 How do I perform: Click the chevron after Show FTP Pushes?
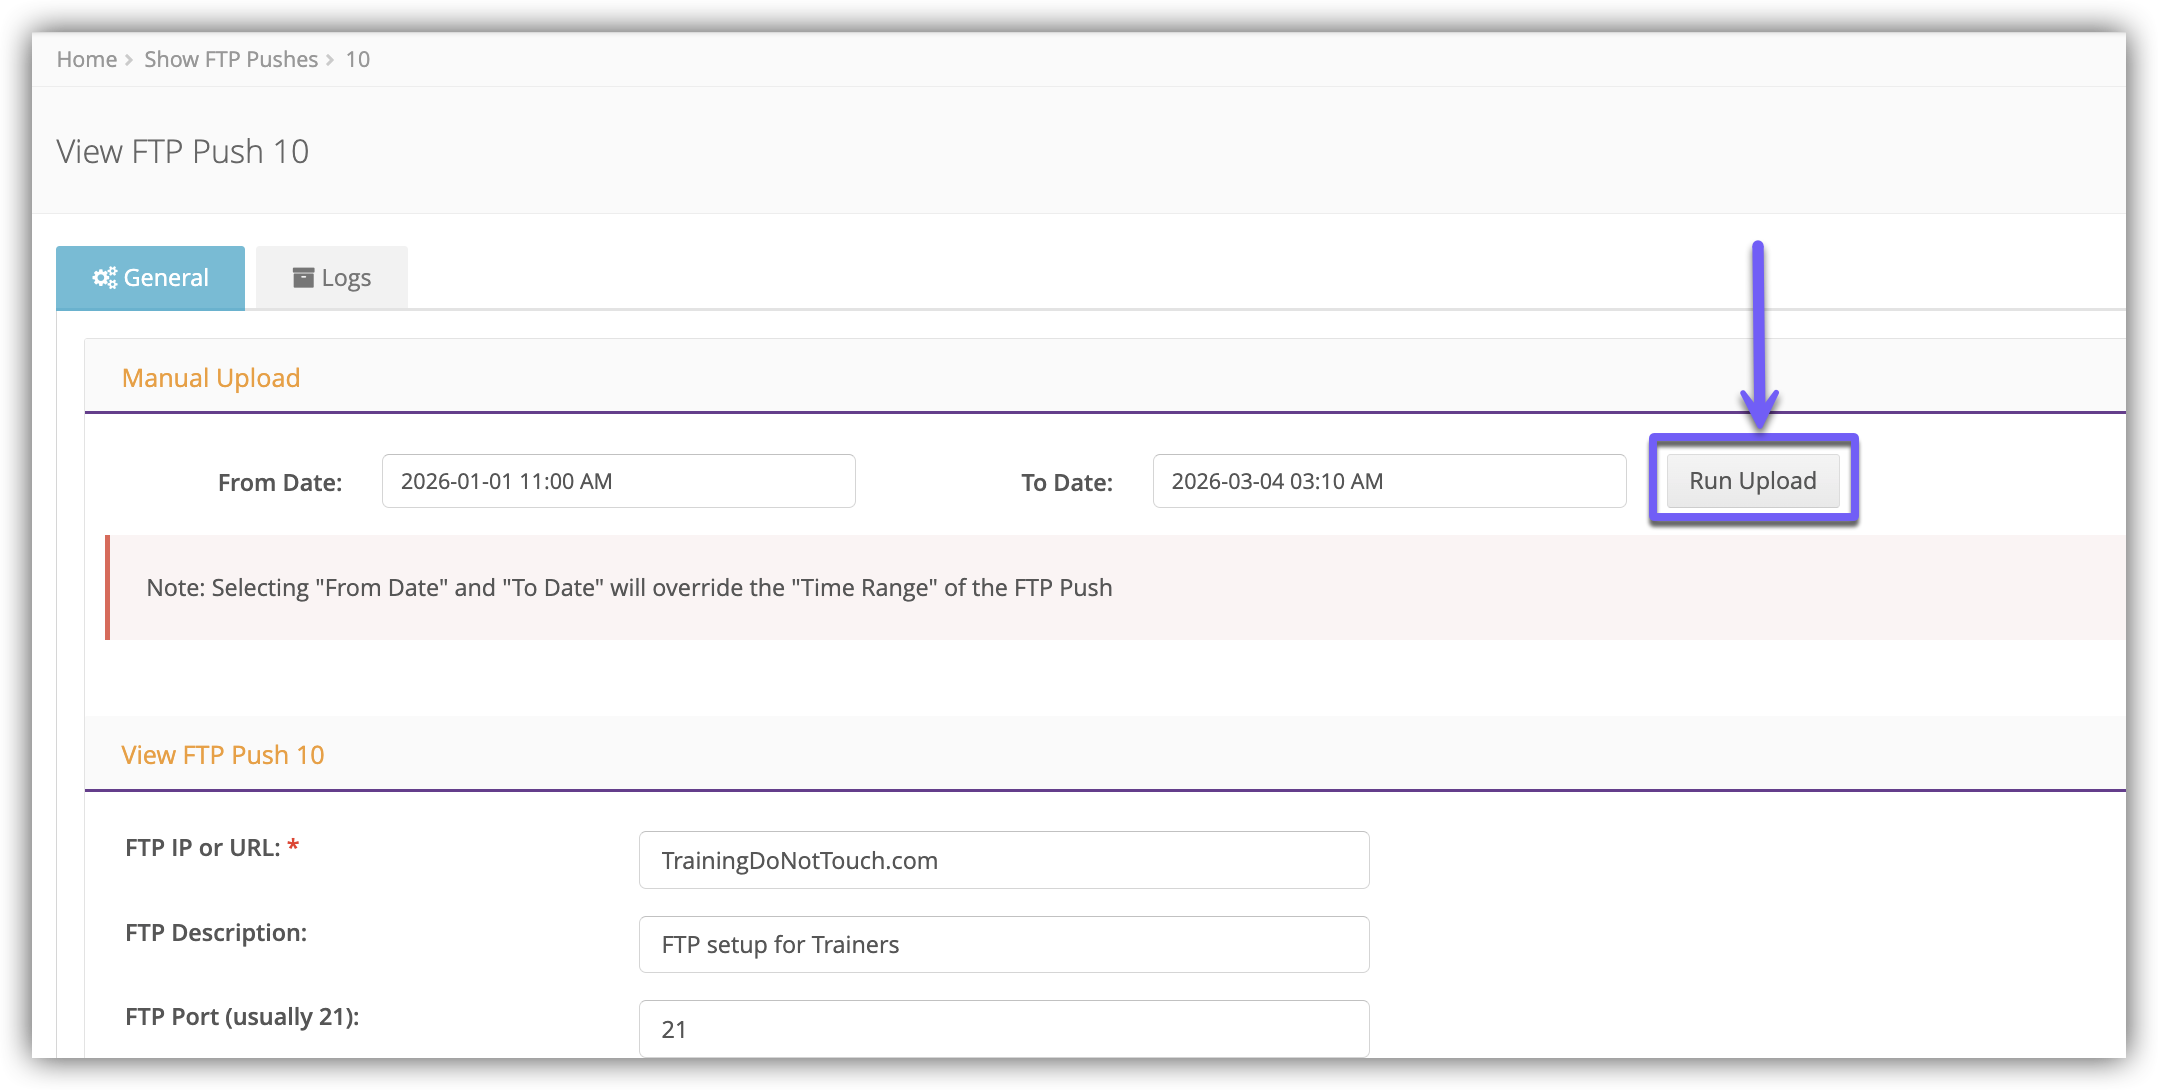tap(330, 60)
